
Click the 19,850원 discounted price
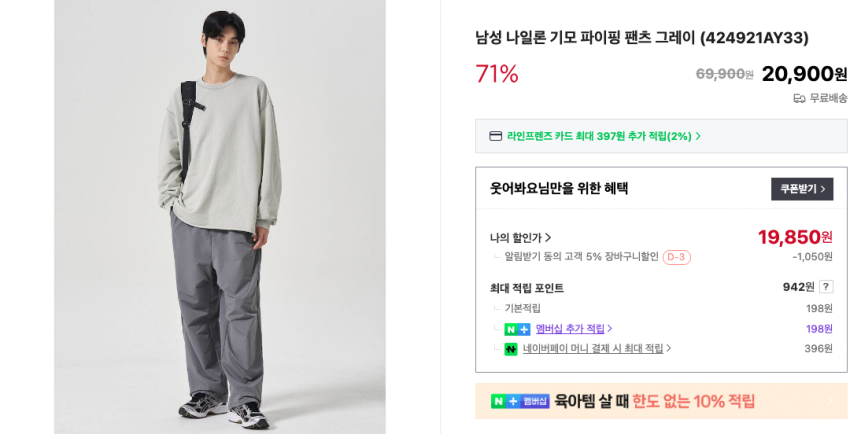(x=794, y=237)
